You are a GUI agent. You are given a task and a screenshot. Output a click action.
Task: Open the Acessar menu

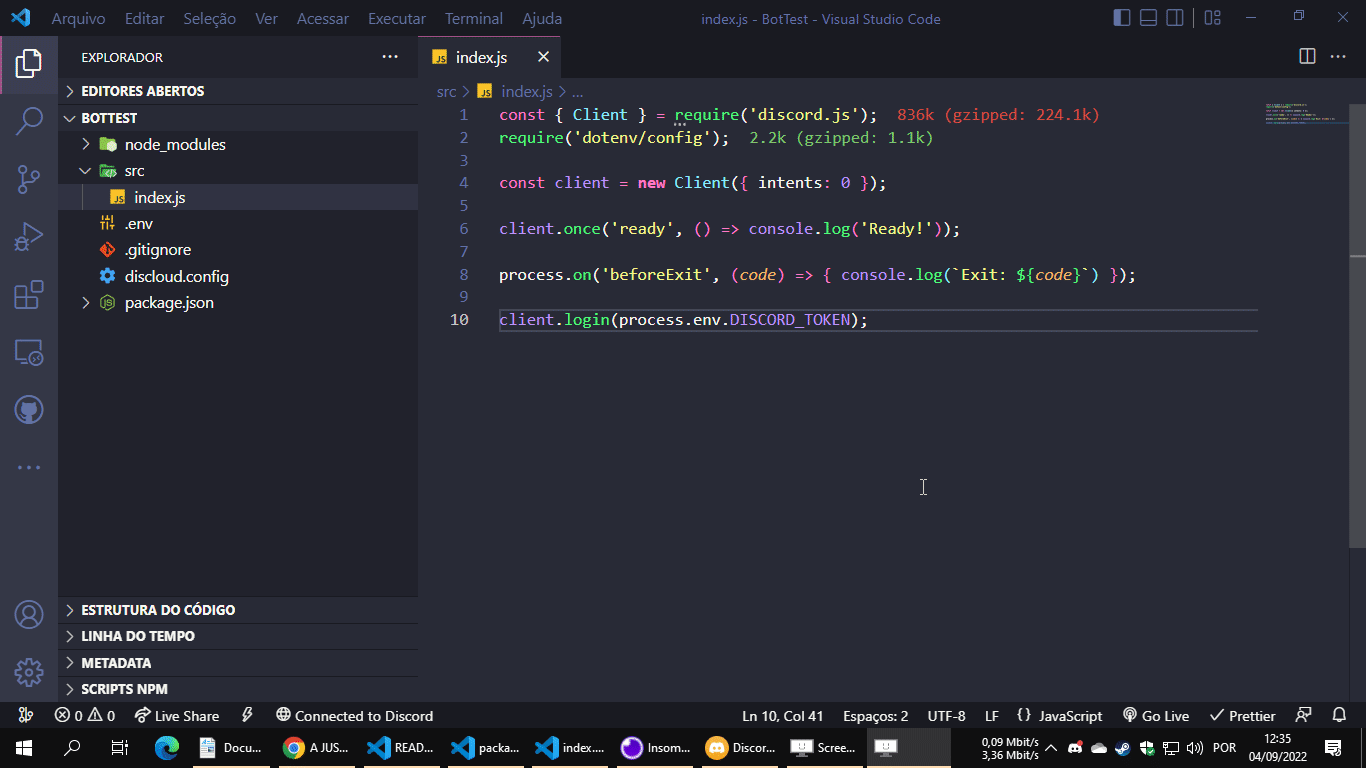323,18
